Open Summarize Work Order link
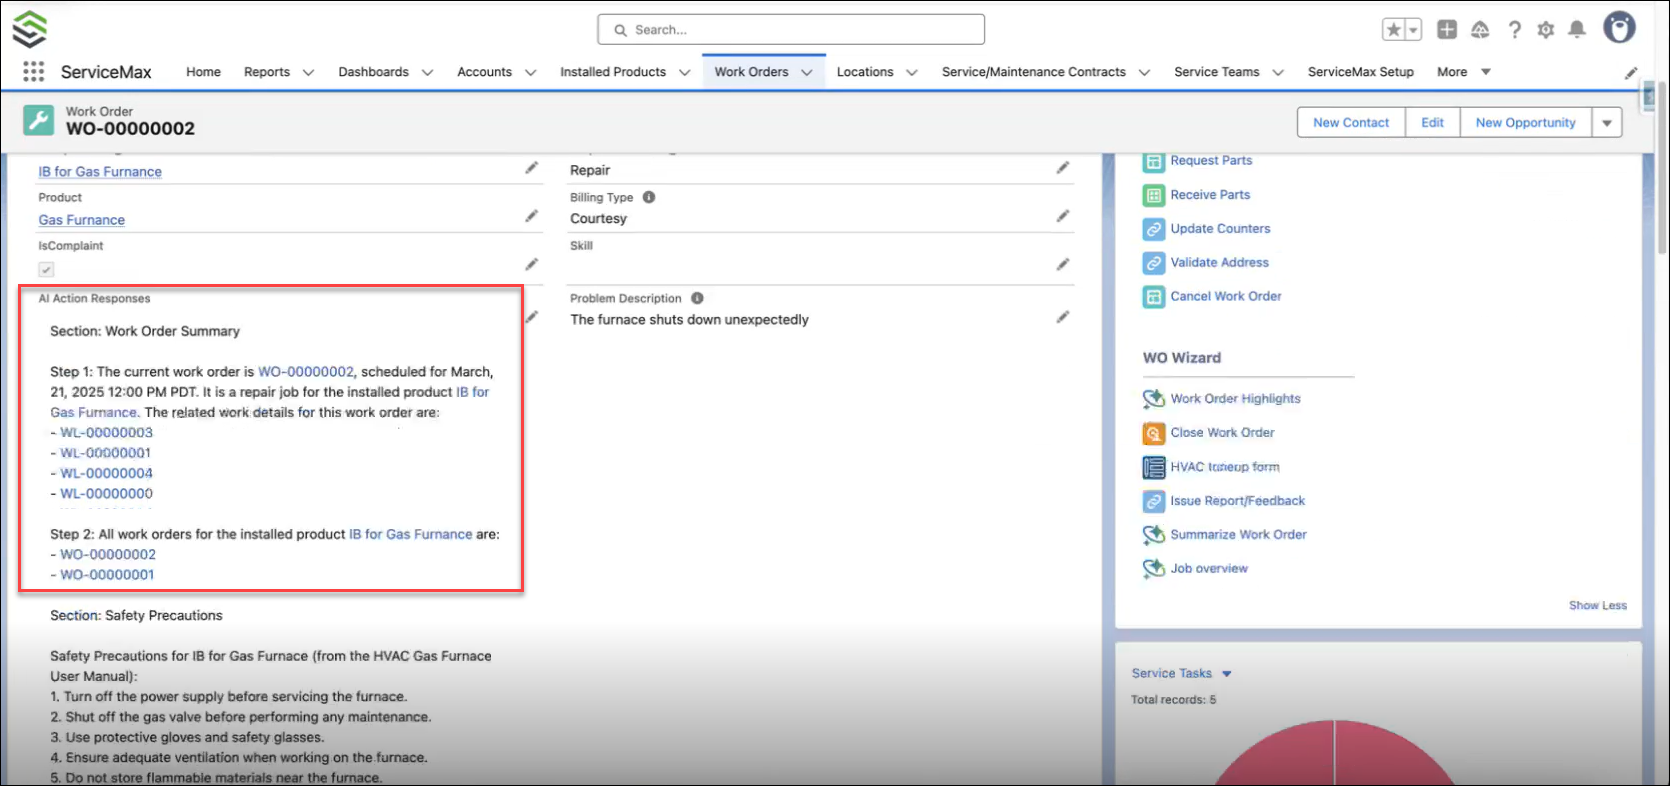This screenshot has width=1670, height=786. click(1238, 535)
